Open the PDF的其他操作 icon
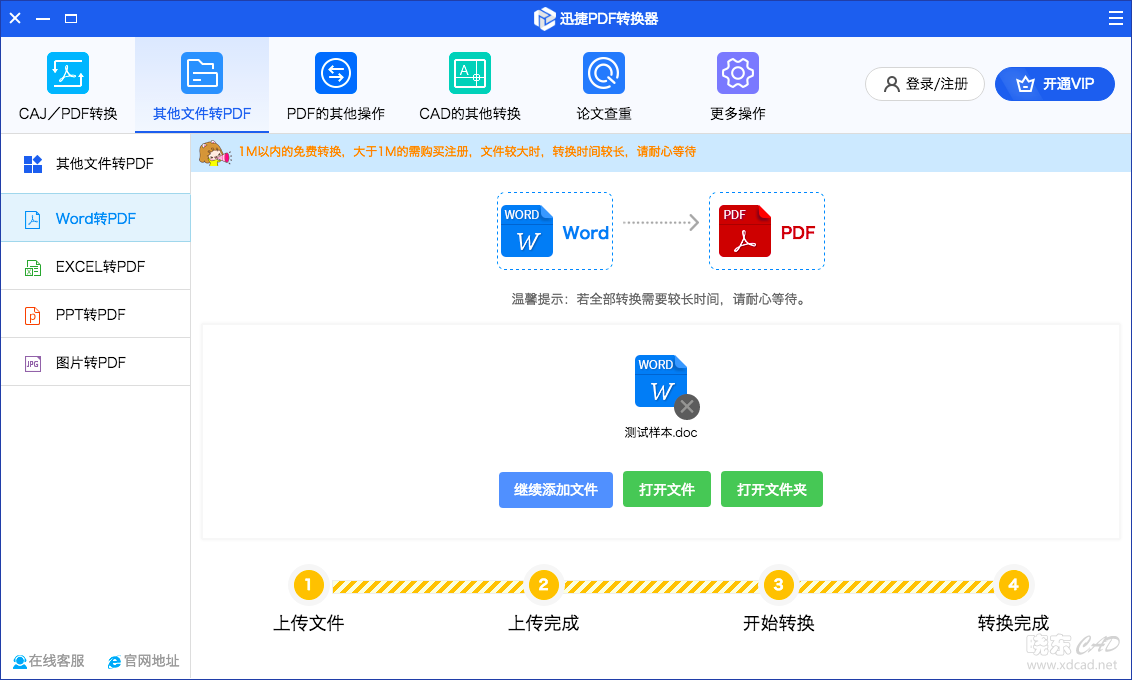Image resolution: width=1132 pixels, height=680 pixels. pyautogui.click(x=336, y=73)
